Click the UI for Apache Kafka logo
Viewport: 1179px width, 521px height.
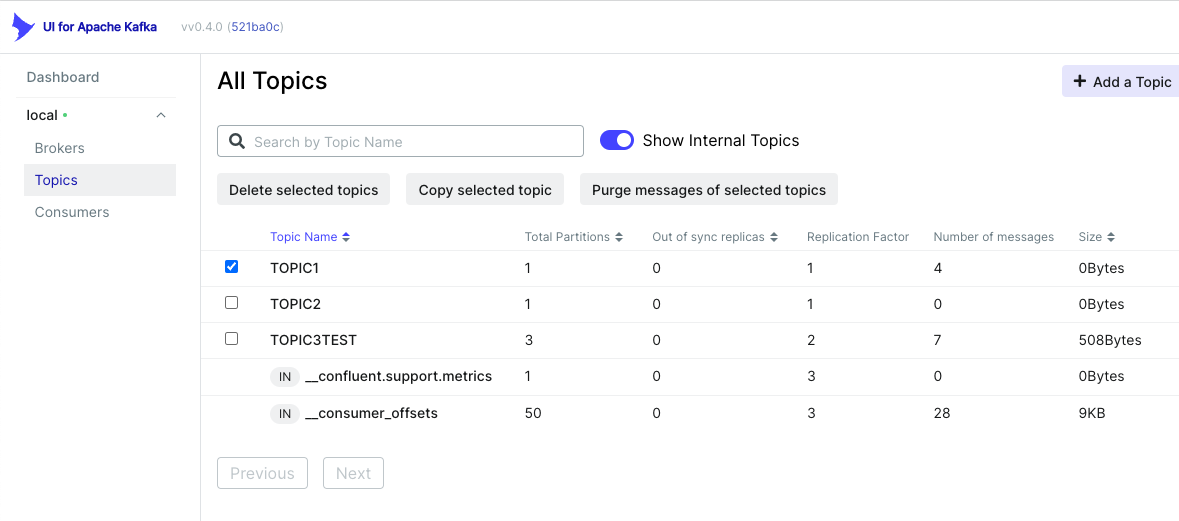pos(24,27)
